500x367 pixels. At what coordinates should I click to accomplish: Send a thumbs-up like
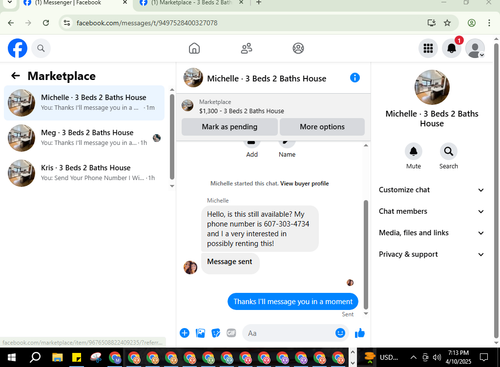coord(360,333)
